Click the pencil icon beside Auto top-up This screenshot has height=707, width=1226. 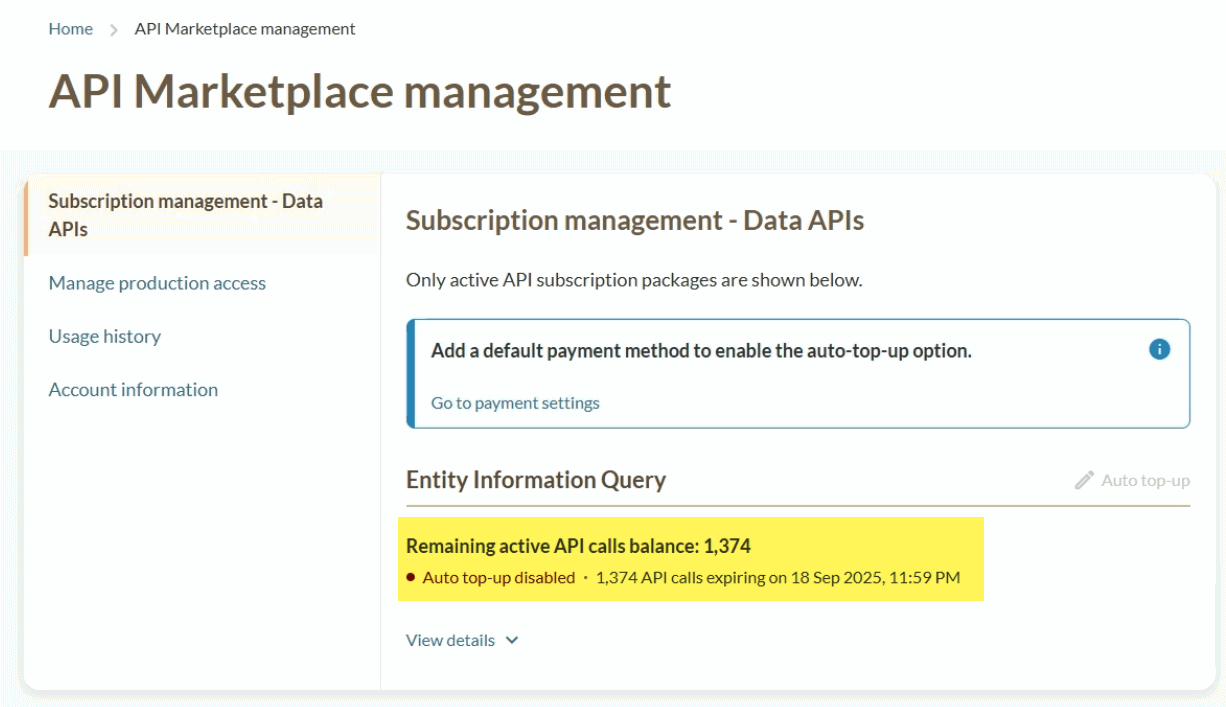click(1084, 480)
